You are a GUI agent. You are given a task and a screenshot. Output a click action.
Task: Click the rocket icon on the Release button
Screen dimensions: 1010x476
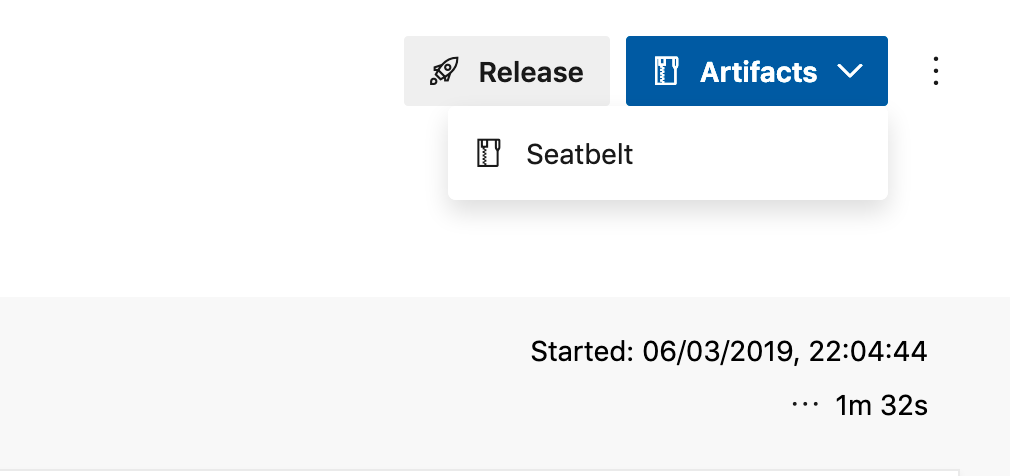click(x=444, y=71)
